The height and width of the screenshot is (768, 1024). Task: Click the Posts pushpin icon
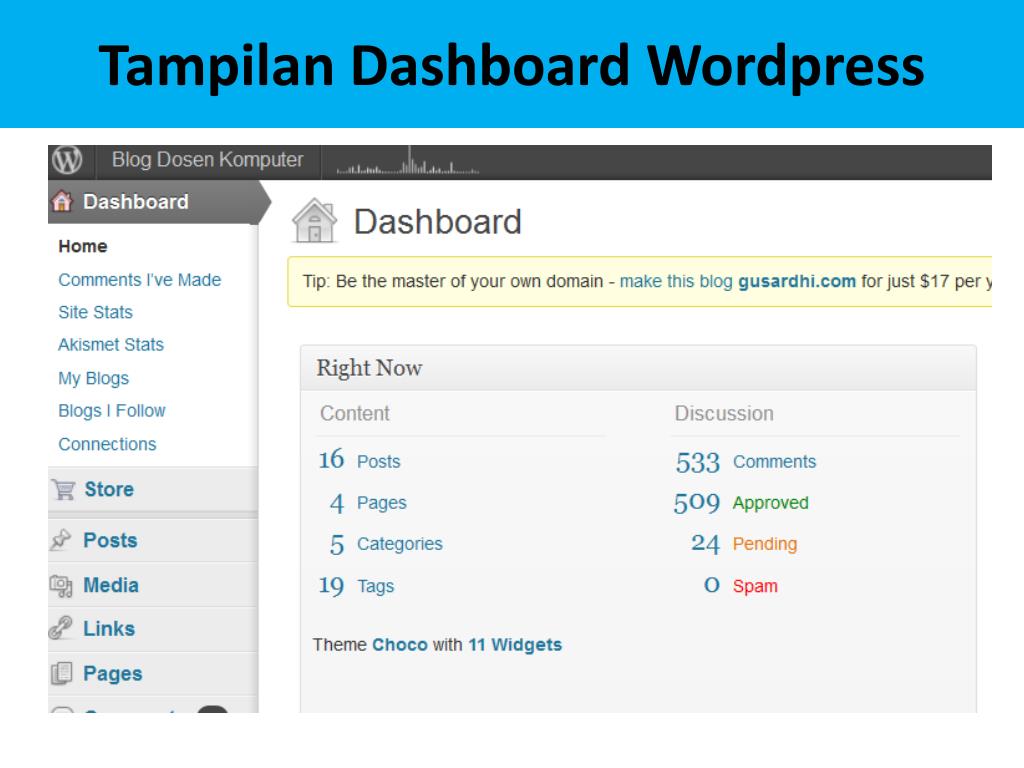coord(61,540)
